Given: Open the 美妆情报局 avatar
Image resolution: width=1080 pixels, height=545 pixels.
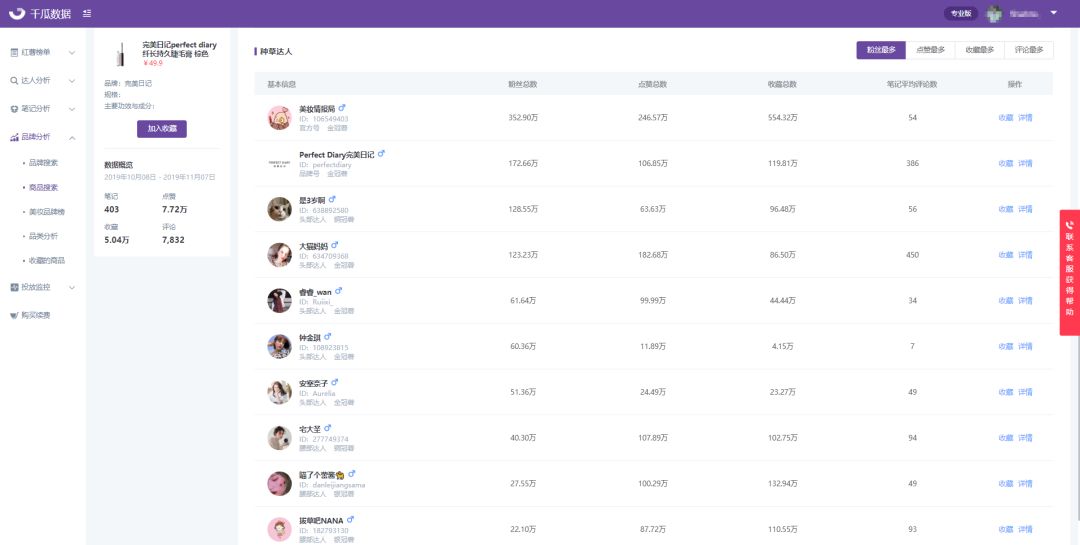Looking at the screenshot, I should (x=280, y=118).
